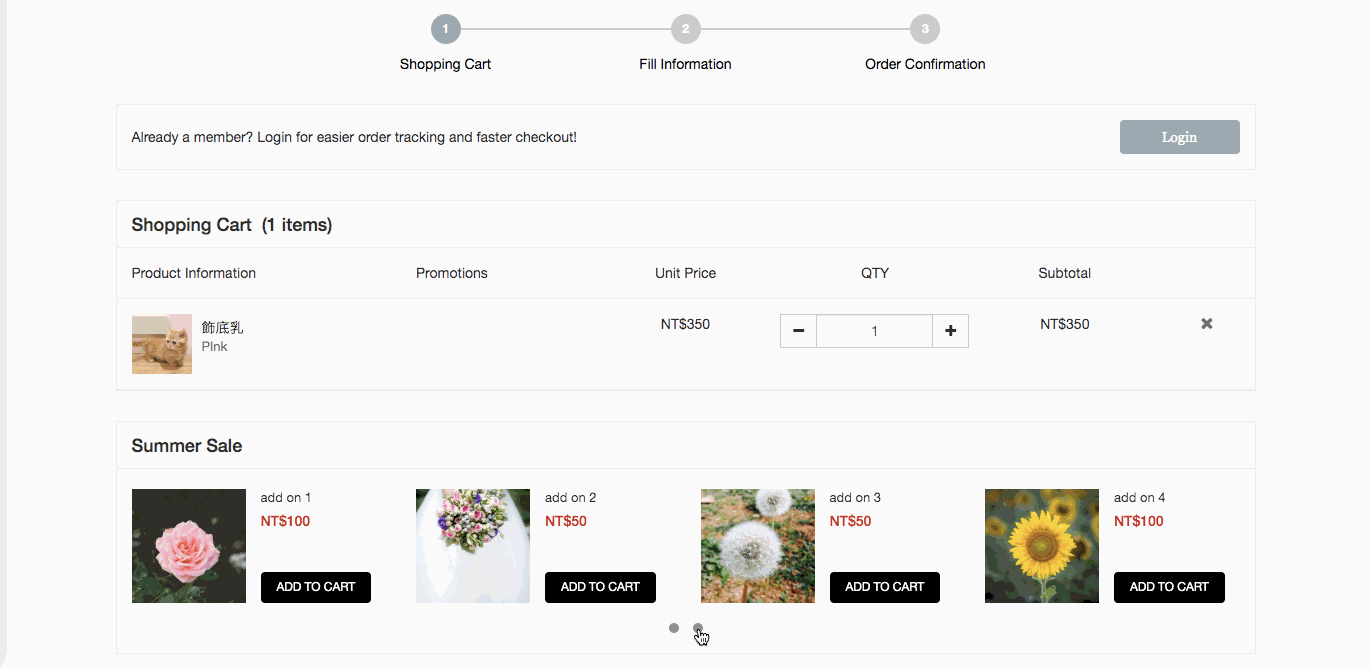Click the 飾底乳 cat product thumbnail
The height and width of the screenshot is (668, 1370).
point(161,344)
